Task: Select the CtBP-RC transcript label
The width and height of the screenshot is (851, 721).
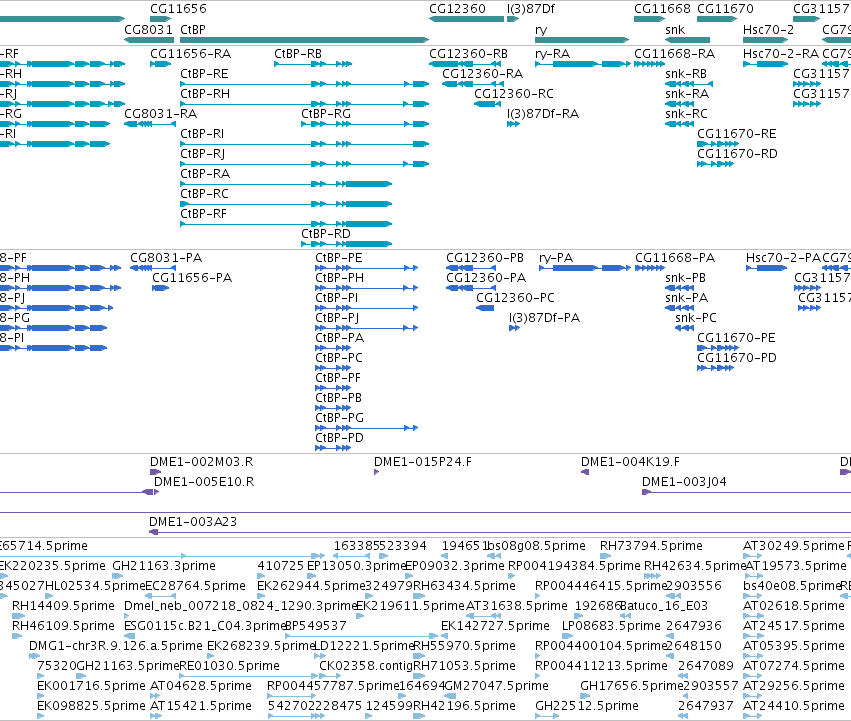Action: tap(205, 194)
